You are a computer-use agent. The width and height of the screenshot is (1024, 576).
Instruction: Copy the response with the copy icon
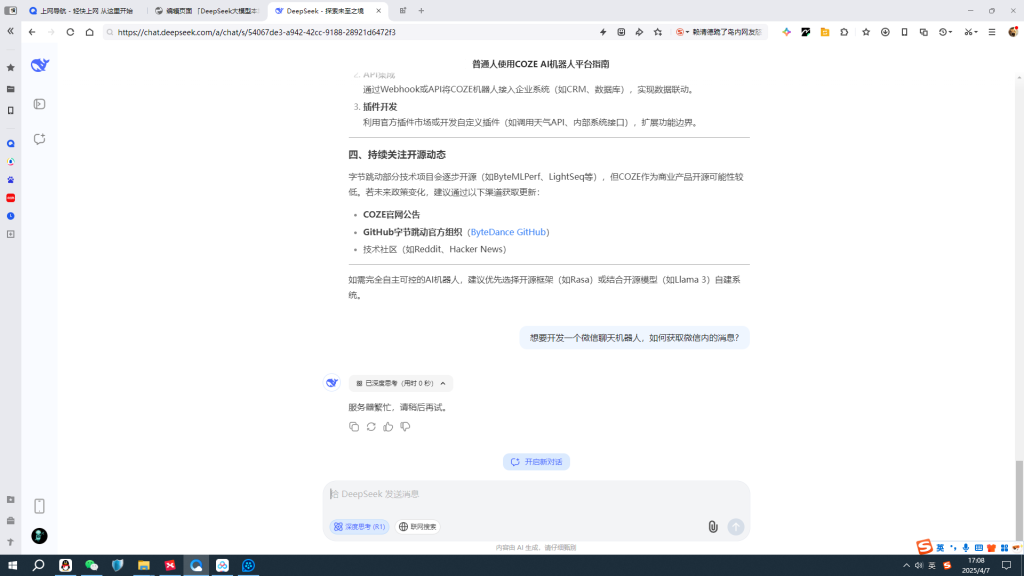click(354, 426)
